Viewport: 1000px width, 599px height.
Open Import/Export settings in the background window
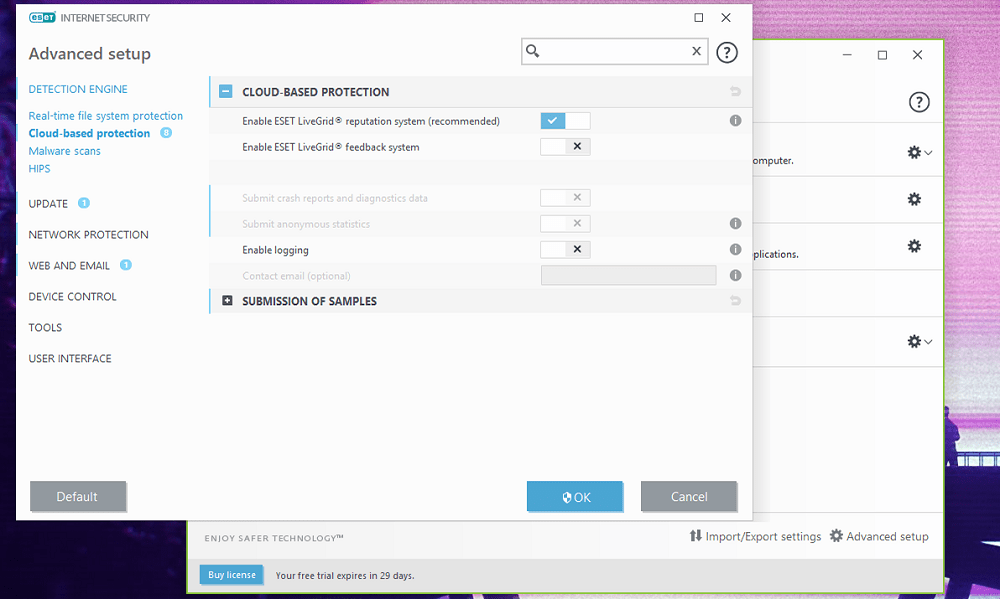point(755,536)
